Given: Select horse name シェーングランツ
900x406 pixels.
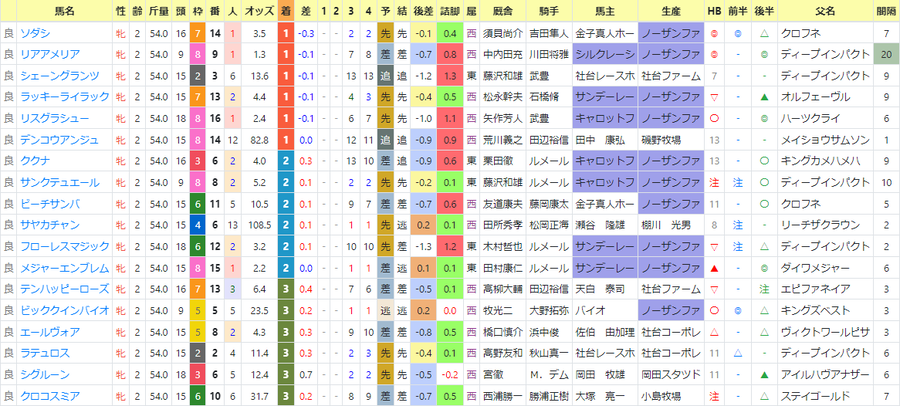Looking at the screenshot, I should (59, 76).
